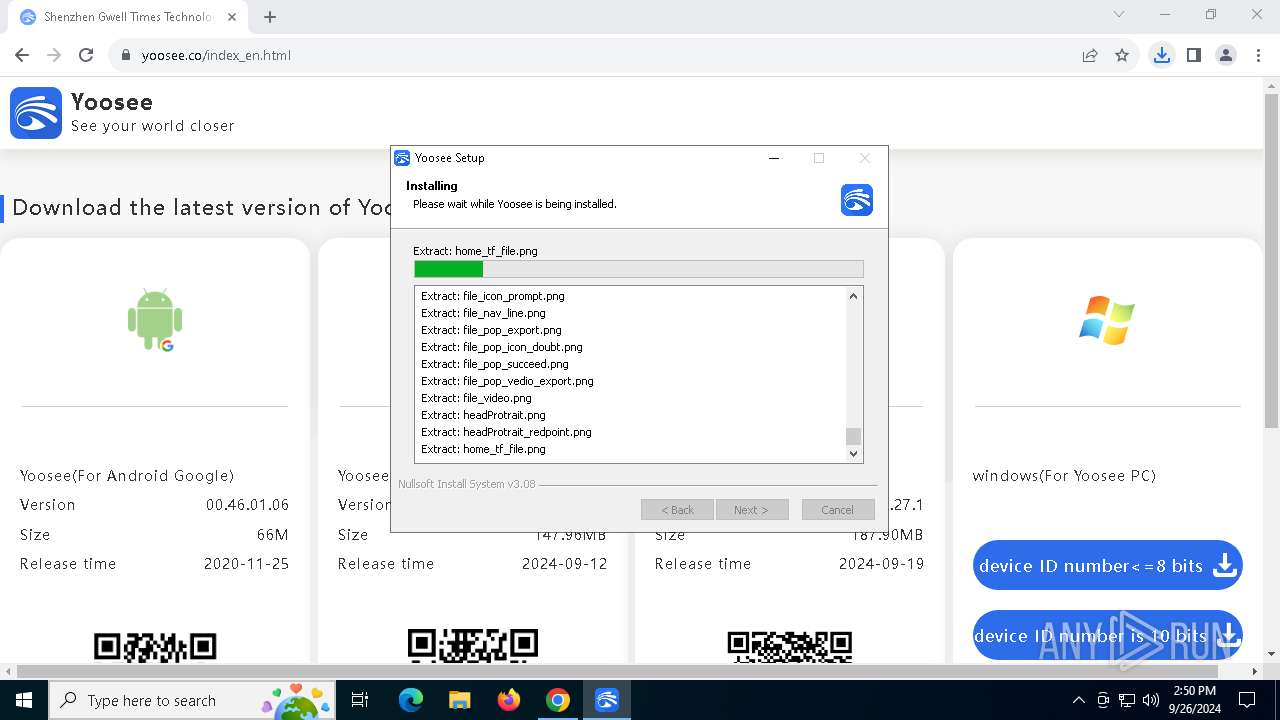Image resolution: width=1280 pixels, height=720 pixels.
Task: Close the Shenzhen Gwell tab
Action: click(232, 17)
